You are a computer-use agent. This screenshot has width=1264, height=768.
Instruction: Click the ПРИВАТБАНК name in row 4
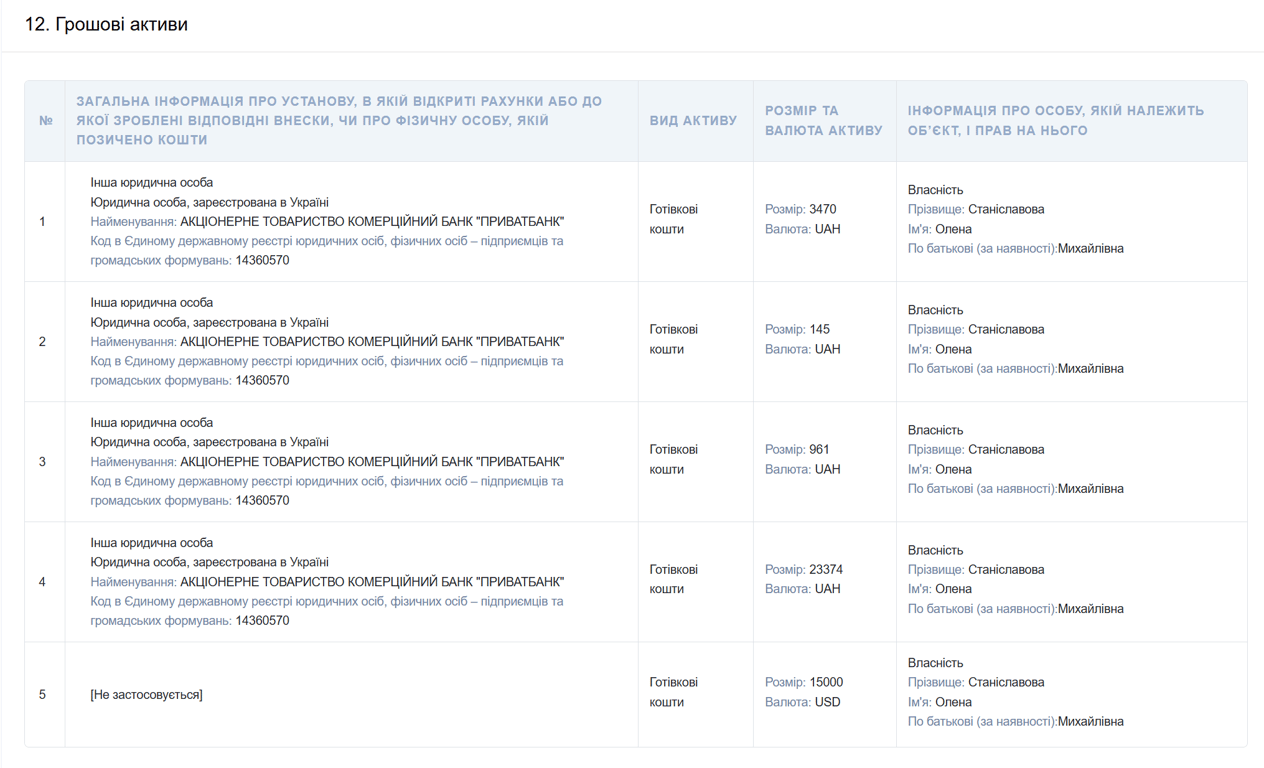[x=371, y=582]
